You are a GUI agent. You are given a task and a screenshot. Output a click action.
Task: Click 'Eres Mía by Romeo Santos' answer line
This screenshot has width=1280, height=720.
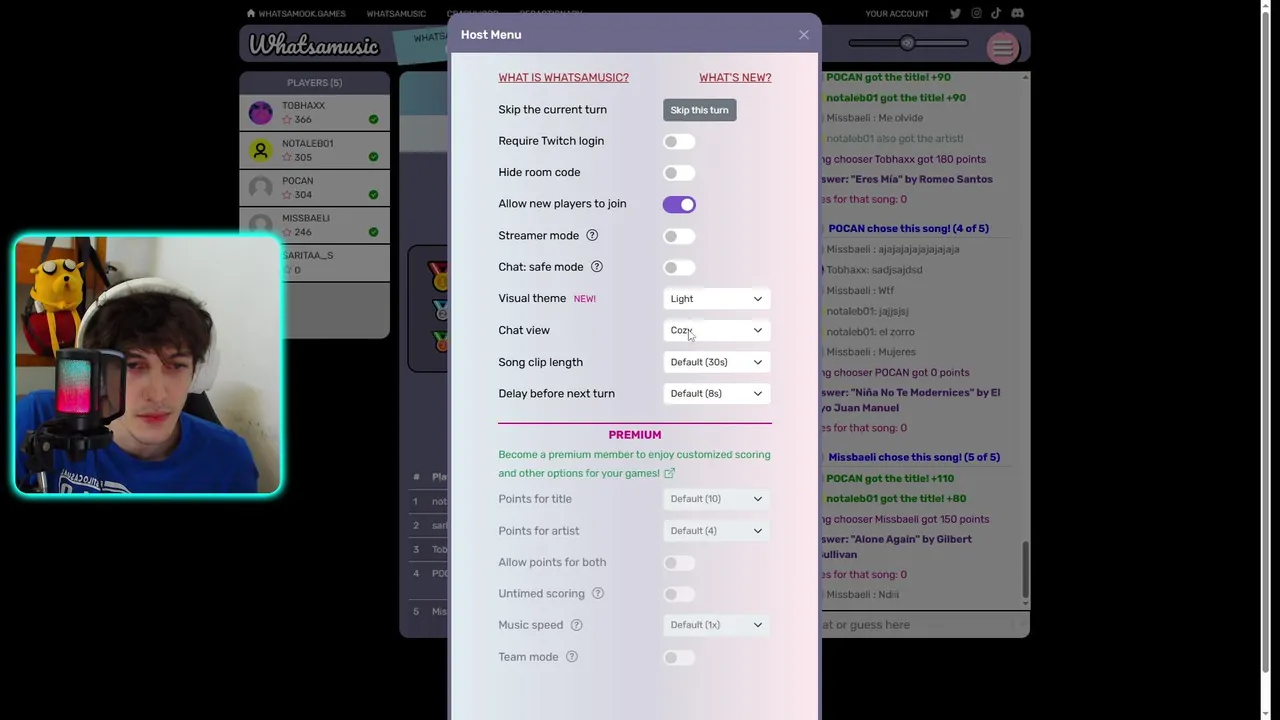[908, 180]
